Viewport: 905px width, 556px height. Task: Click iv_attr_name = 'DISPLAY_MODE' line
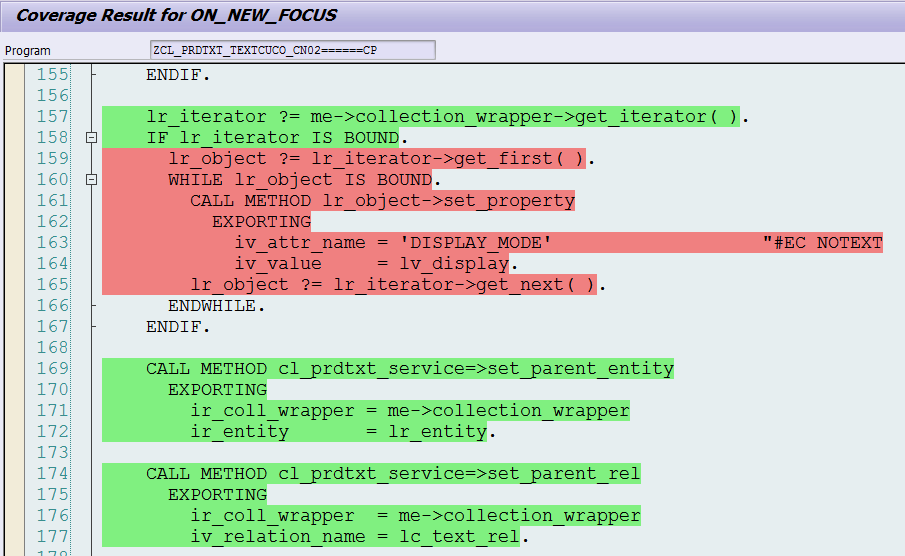[x=392, y=242]
